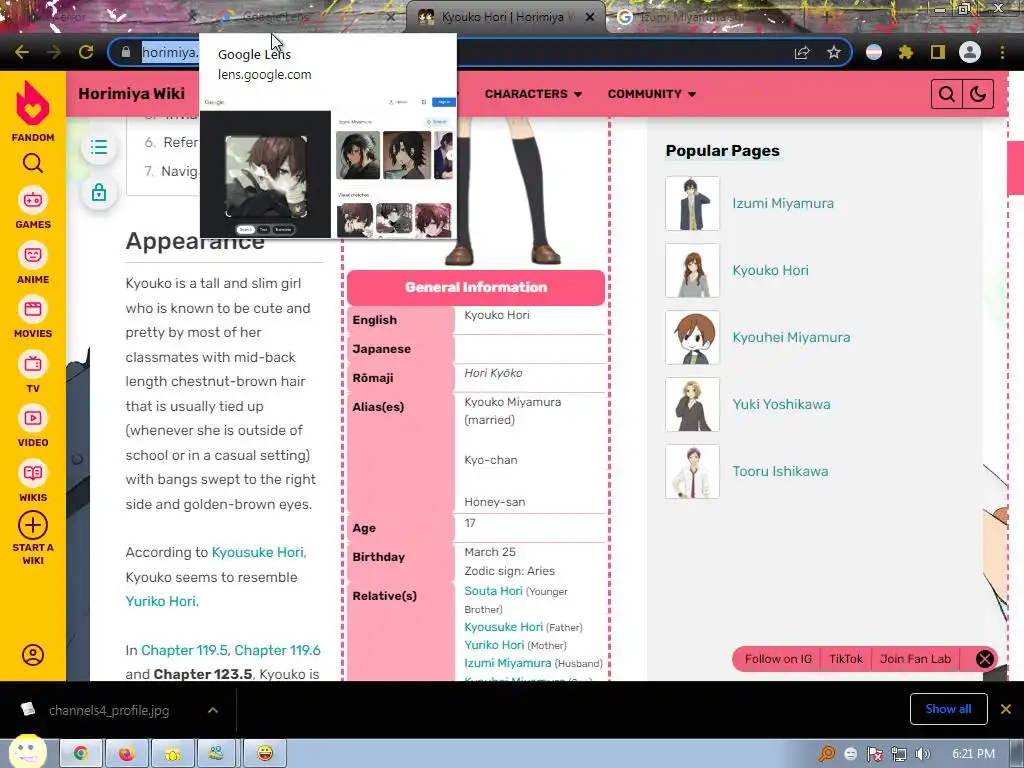The image size is (1024, 768).
Task: Open the table of contents list icon
Action: click(x=99, y=147)
